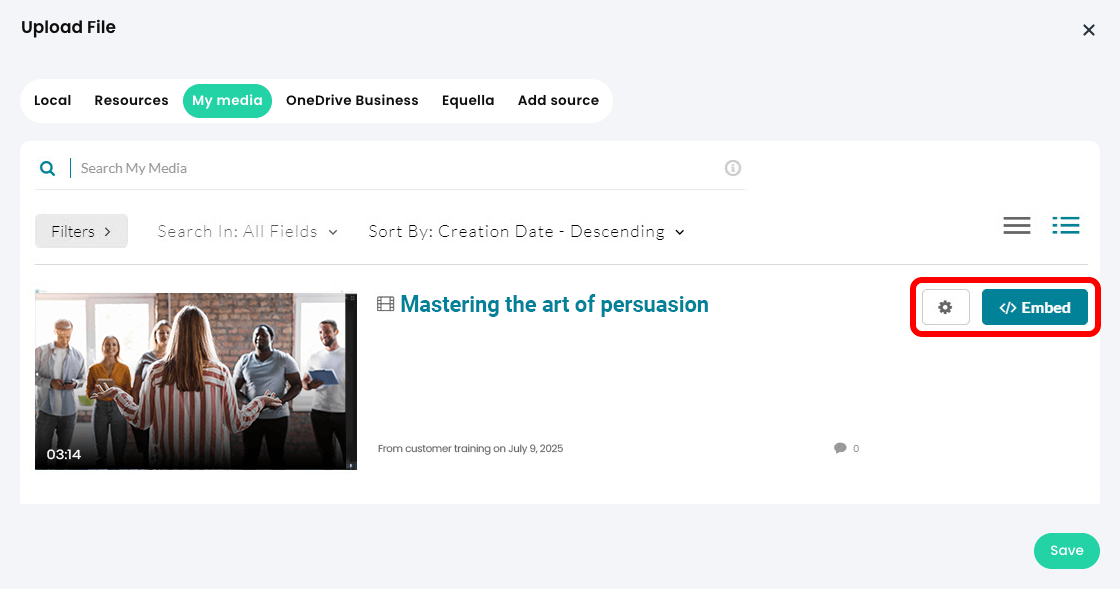Open the Sort By: Creation Date dropdown
This screenshot has height=589, width=1120.
tap(526, 231)
